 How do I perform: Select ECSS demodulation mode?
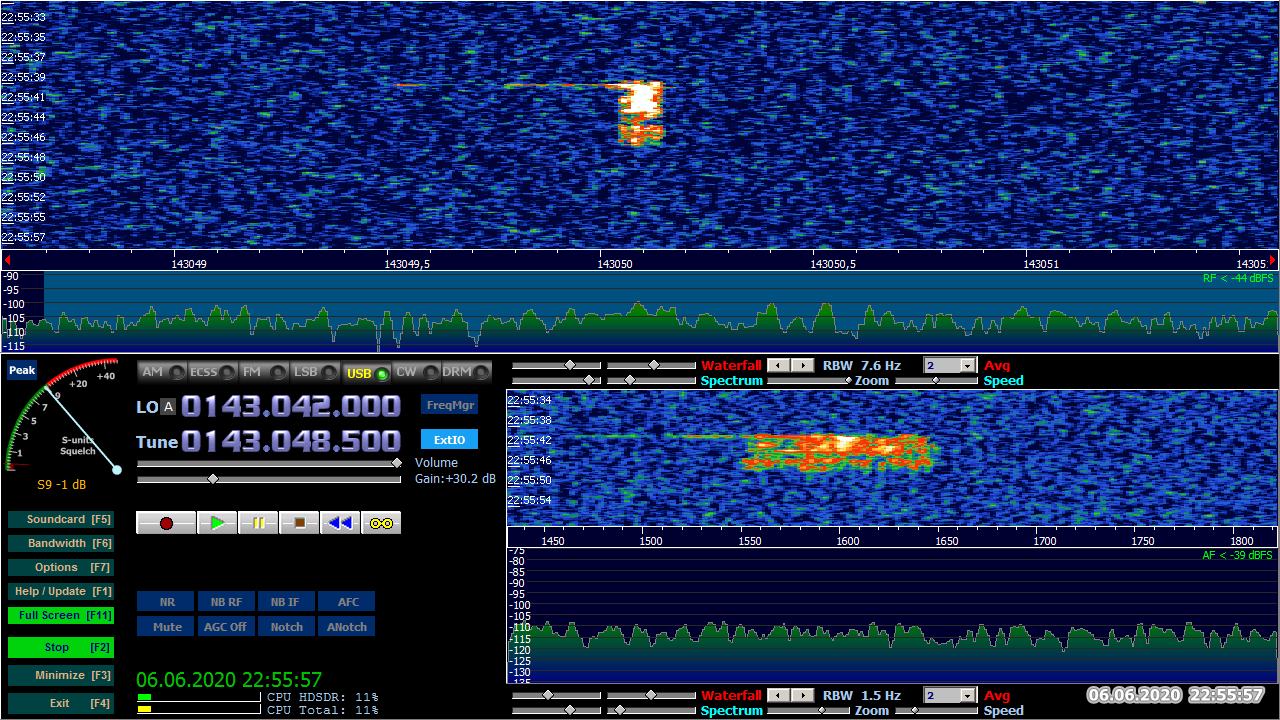(213, 372)
